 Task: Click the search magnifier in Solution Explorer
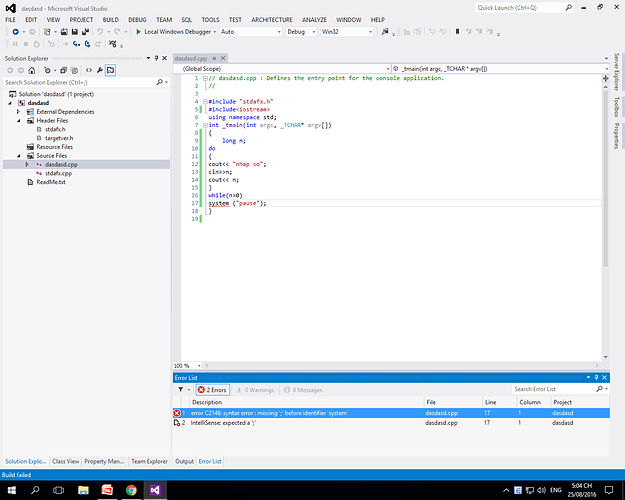pos(159,83)
